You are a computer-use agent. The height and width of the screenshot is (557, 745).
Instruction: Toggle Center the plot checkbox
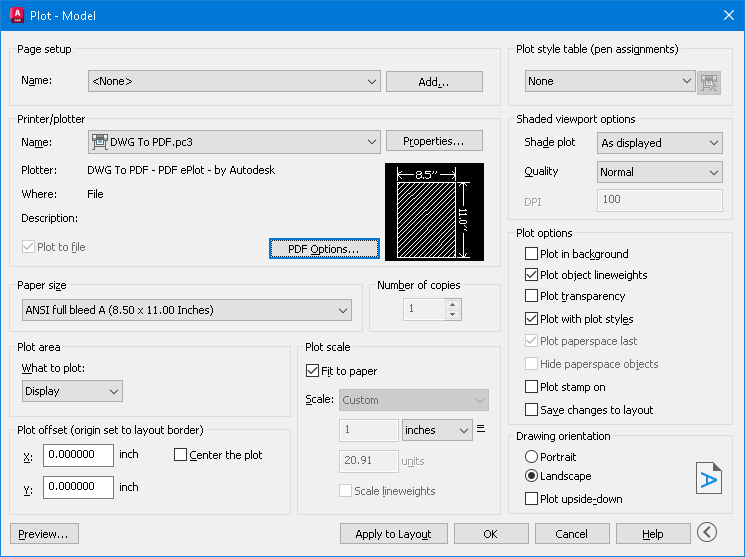tap(180, 455)
